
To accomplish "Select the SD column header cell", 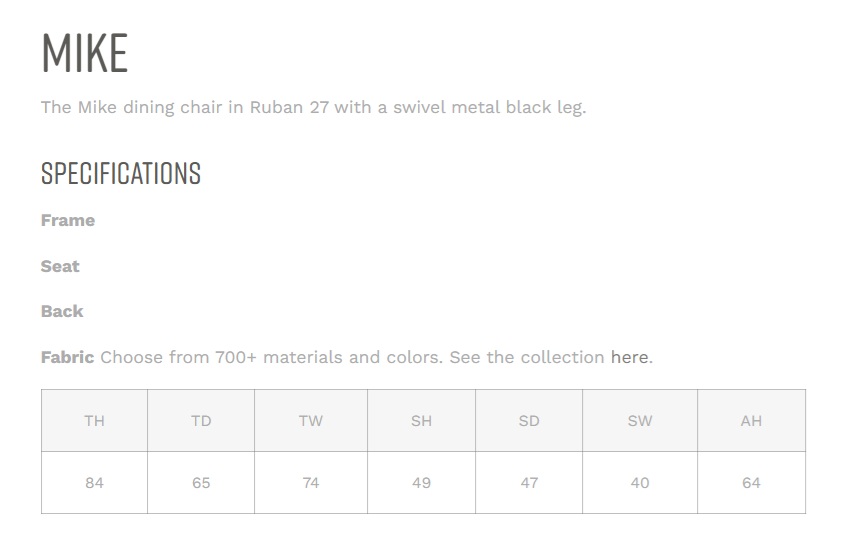I will 529,421.
